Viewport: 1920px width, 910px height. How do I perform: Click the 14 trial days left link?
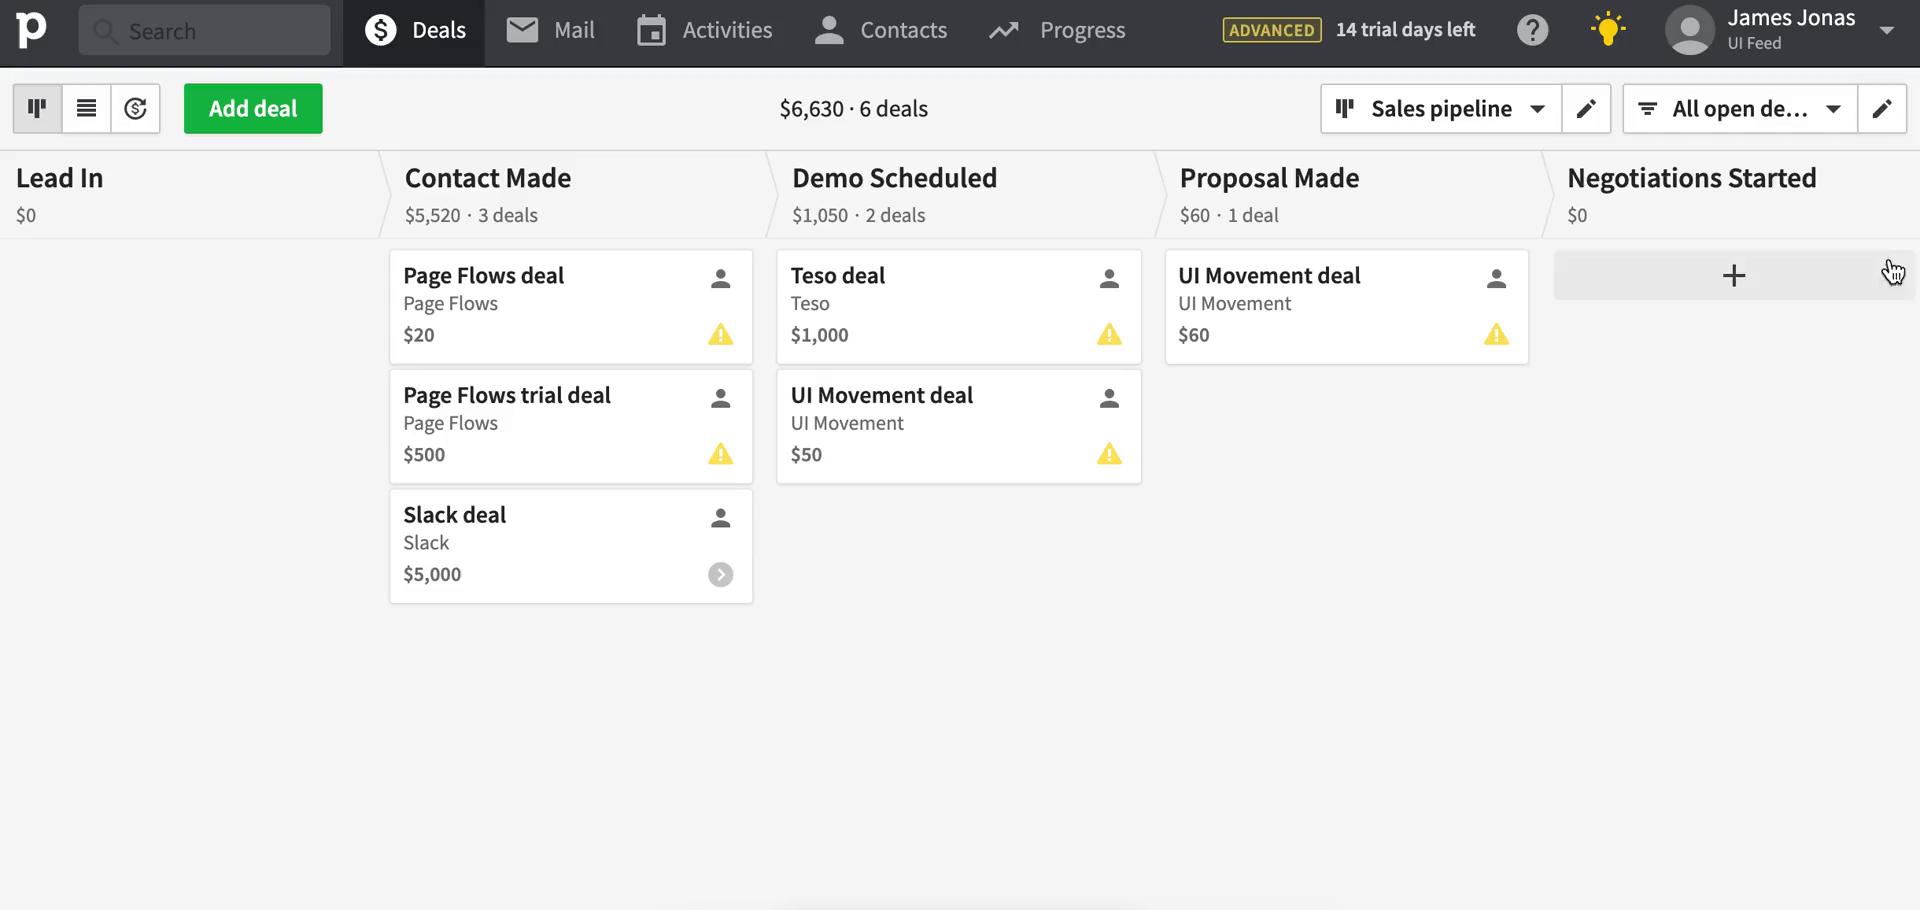click(x=1405, y=30)
